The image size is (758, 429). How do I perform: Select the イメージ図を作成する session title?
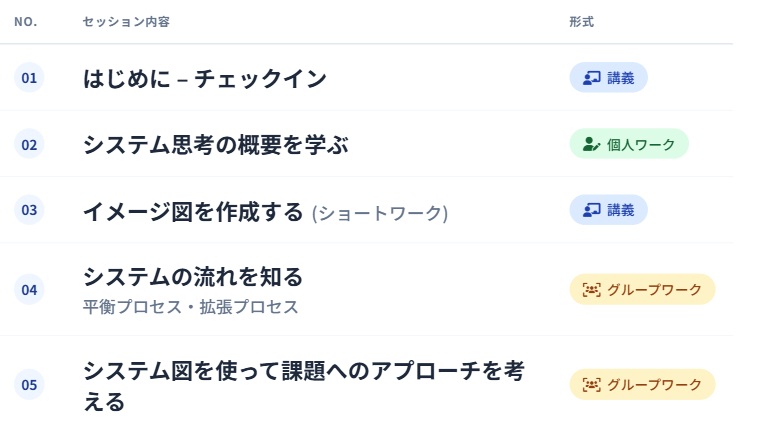192,211
